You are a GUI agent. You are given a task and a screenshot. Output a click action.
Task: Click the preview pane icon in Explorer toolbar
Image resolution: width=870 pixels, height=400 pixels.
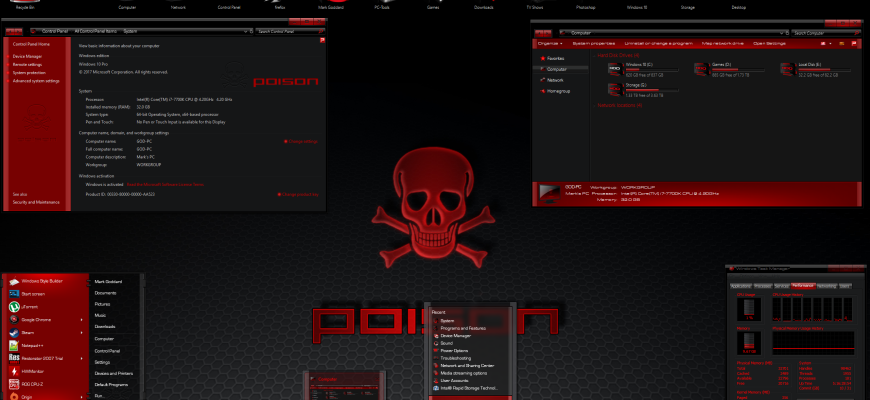(x=842, y=43)
